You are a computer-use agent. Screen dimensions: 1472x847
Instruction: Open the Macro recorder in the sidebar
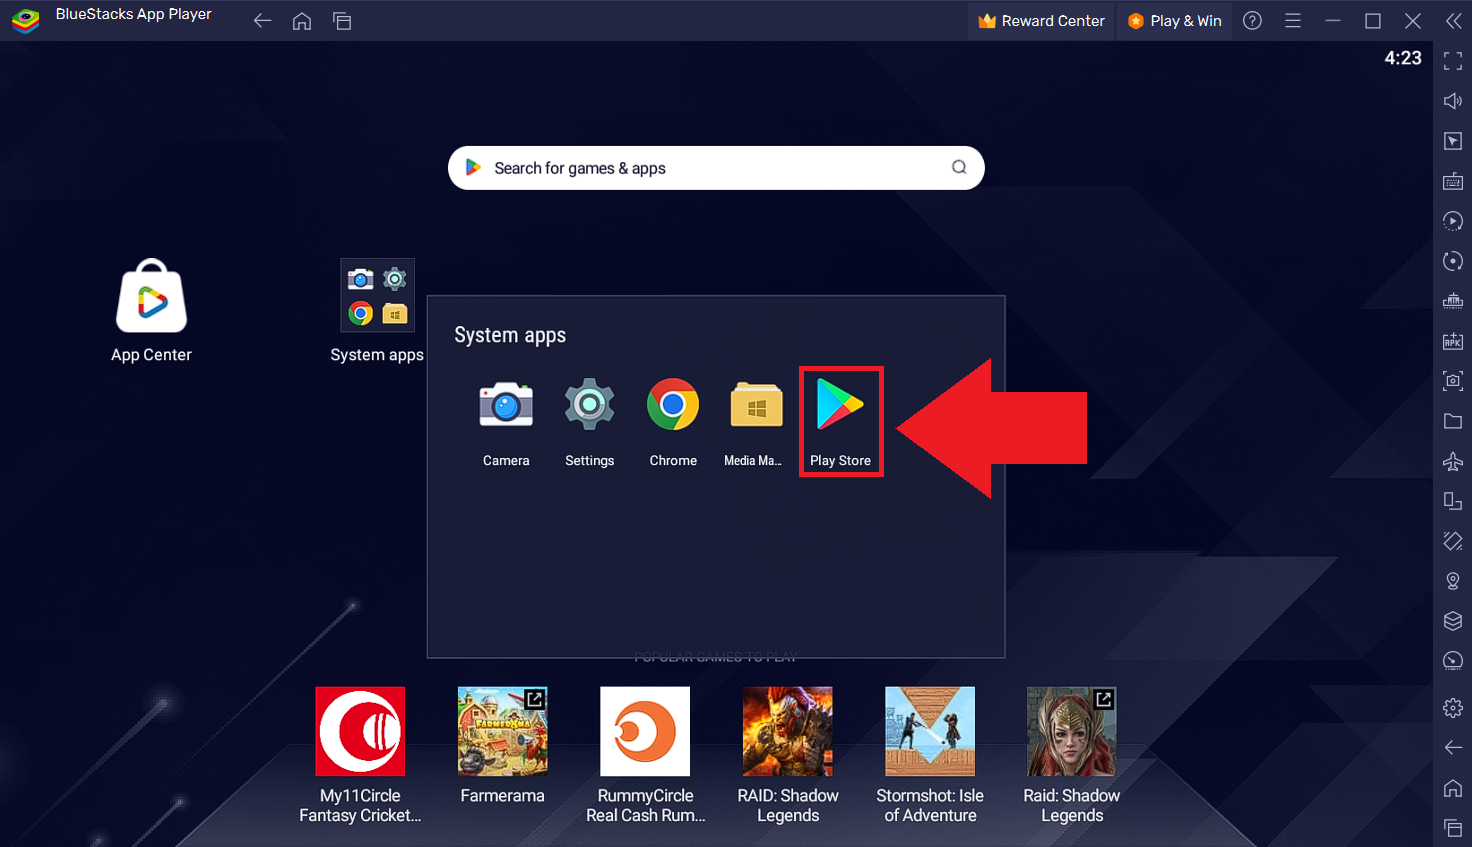(1452, 221)
